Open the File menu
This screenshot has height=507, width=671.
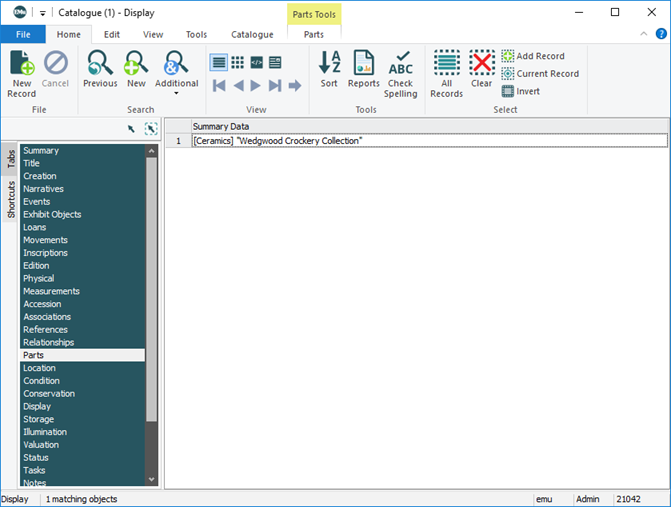pyautogui.click(x=23, y=34)
